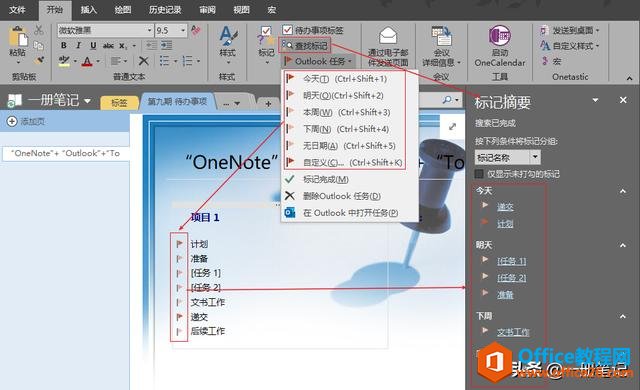Click the red font color A button
This screenshot has width=640, height=390.
87,61
